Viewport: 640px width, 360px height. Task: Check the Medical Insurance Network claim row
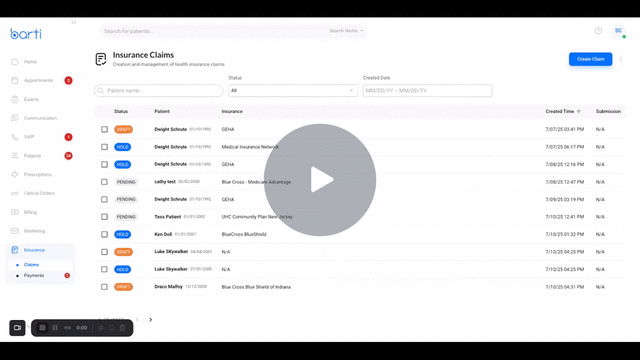pyautogui.click(x=104, y=147)
